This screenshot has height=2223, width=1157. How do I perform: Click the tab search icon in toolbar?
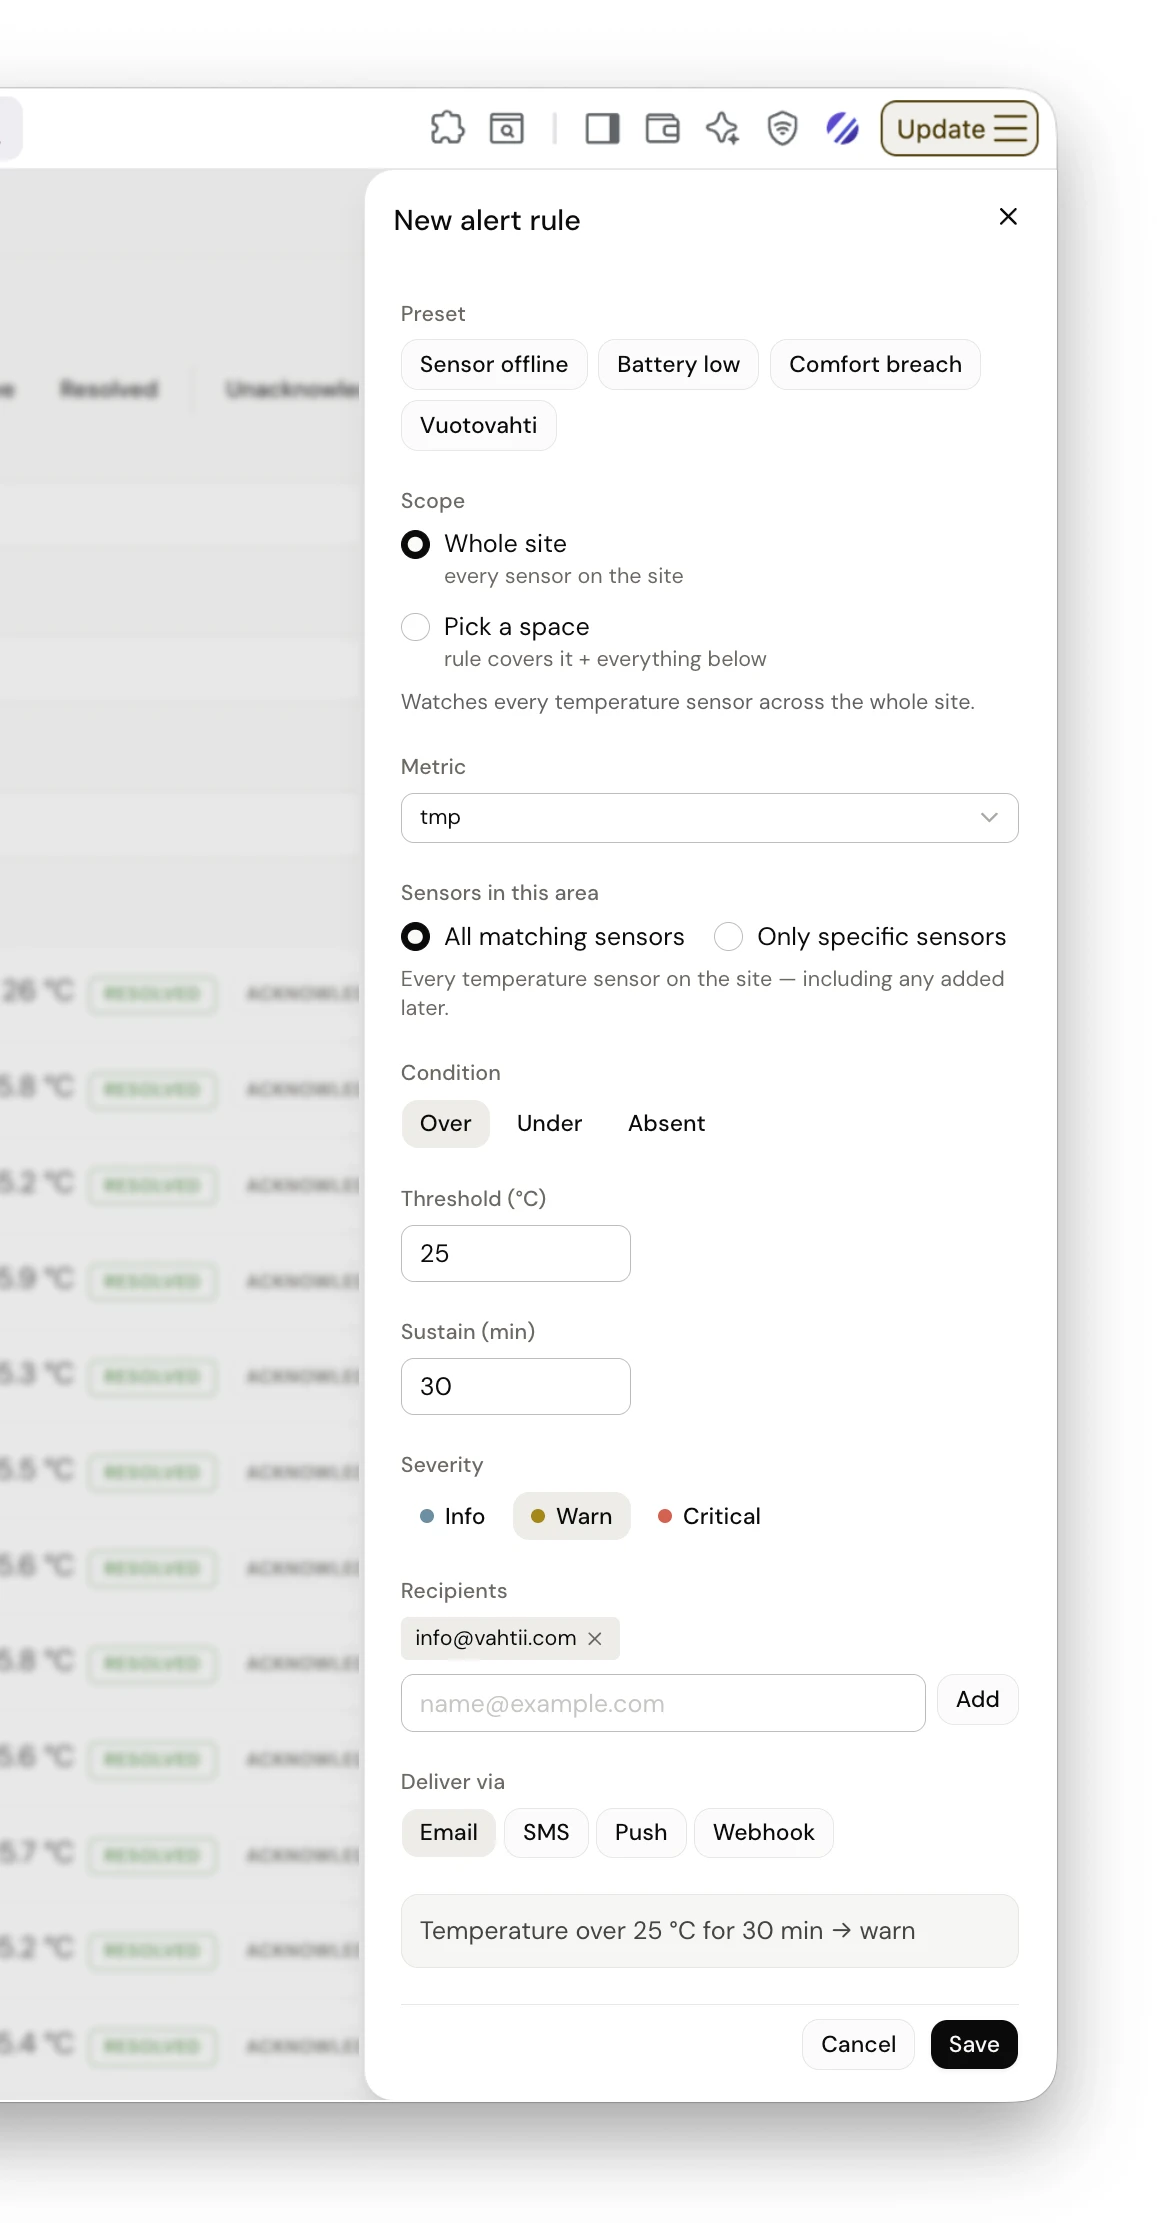(506, 129)
